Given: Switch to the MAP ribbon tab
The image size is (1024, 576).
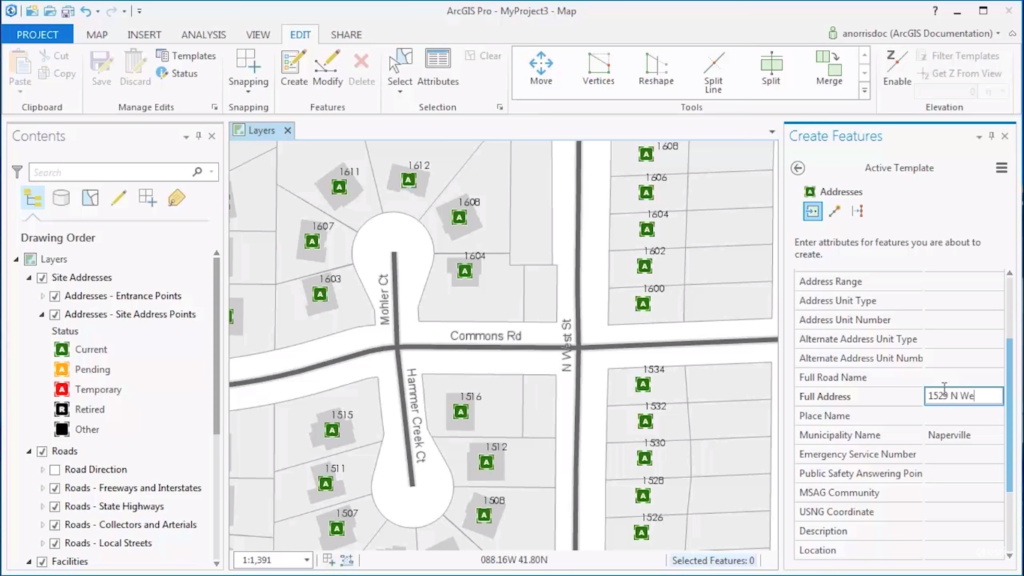Looking at the screenshot, I should coord(97,35).
